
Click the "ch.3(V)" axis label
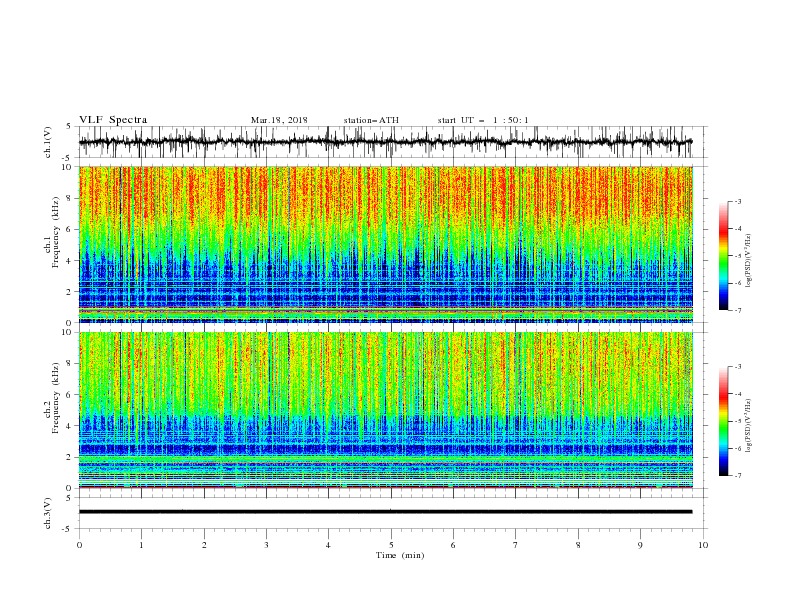[x=48, y=513]
